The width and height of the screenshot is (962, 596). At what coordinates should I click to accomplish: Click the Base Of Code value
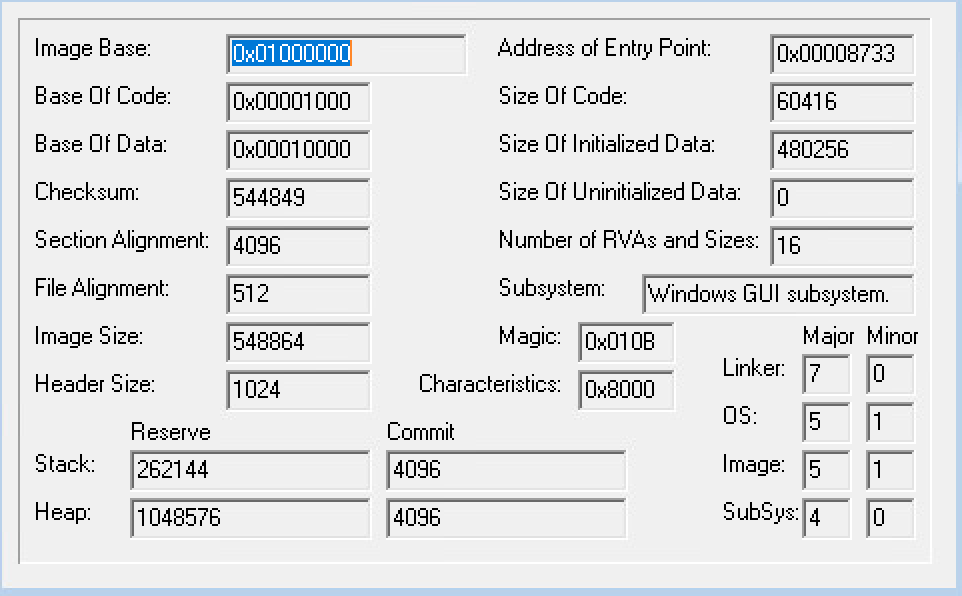(x=297, y=103)
